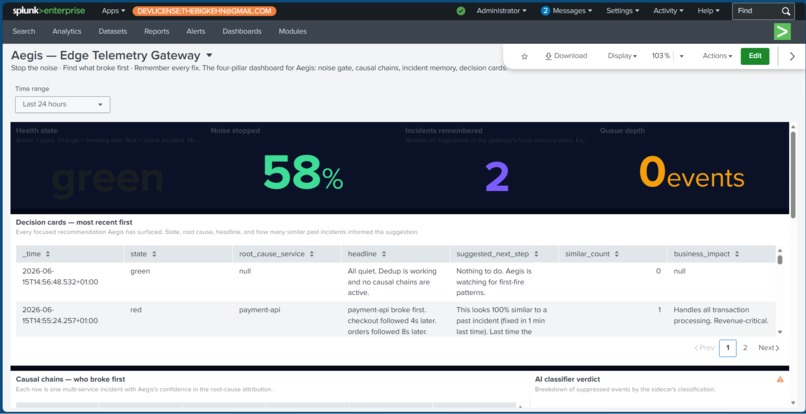This screenshot has width=806, height=414.
Task: Click the red state cell
Action: coord(136,310)
